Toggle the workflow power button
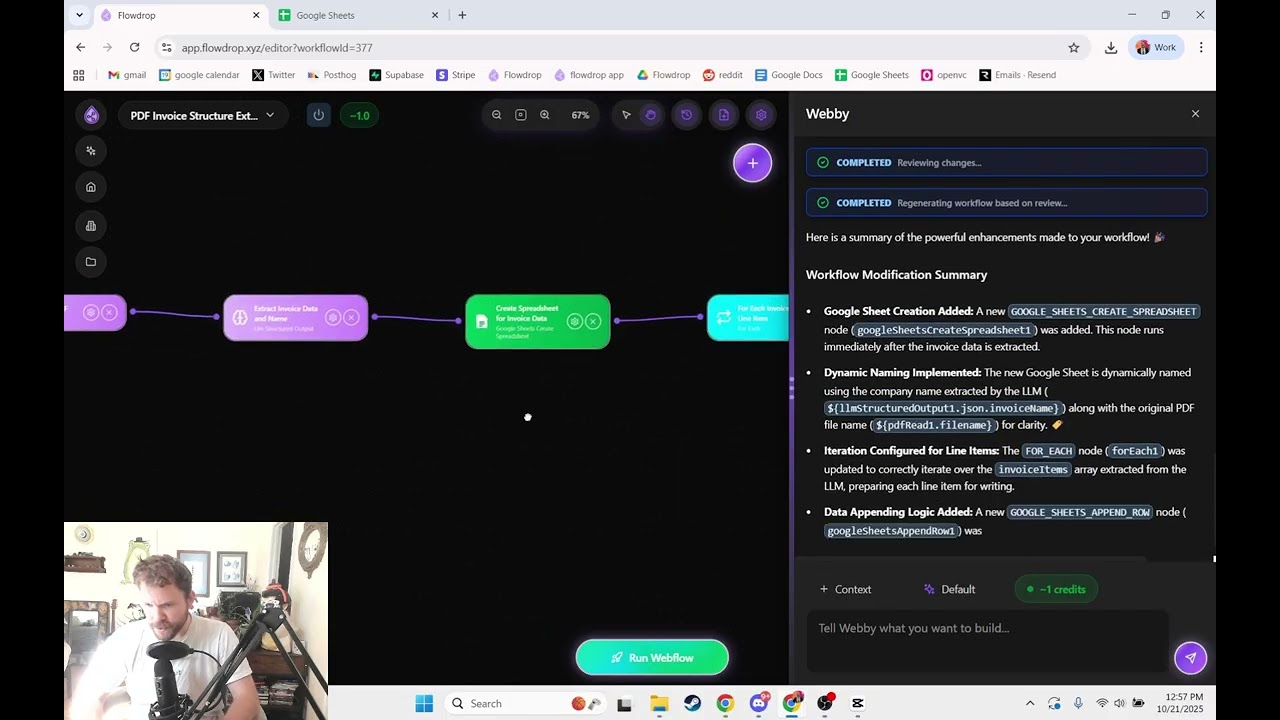This screenshot has height=720, width=1280. 318,115
